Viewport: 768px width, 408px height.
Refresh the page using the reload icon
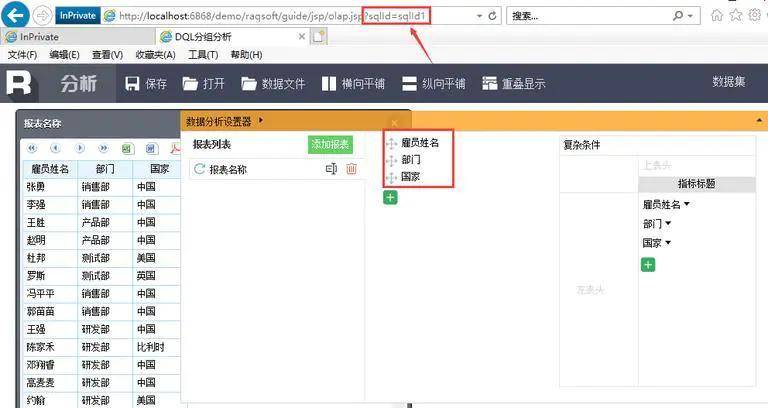pyautogui.click(x=493, y=16)
